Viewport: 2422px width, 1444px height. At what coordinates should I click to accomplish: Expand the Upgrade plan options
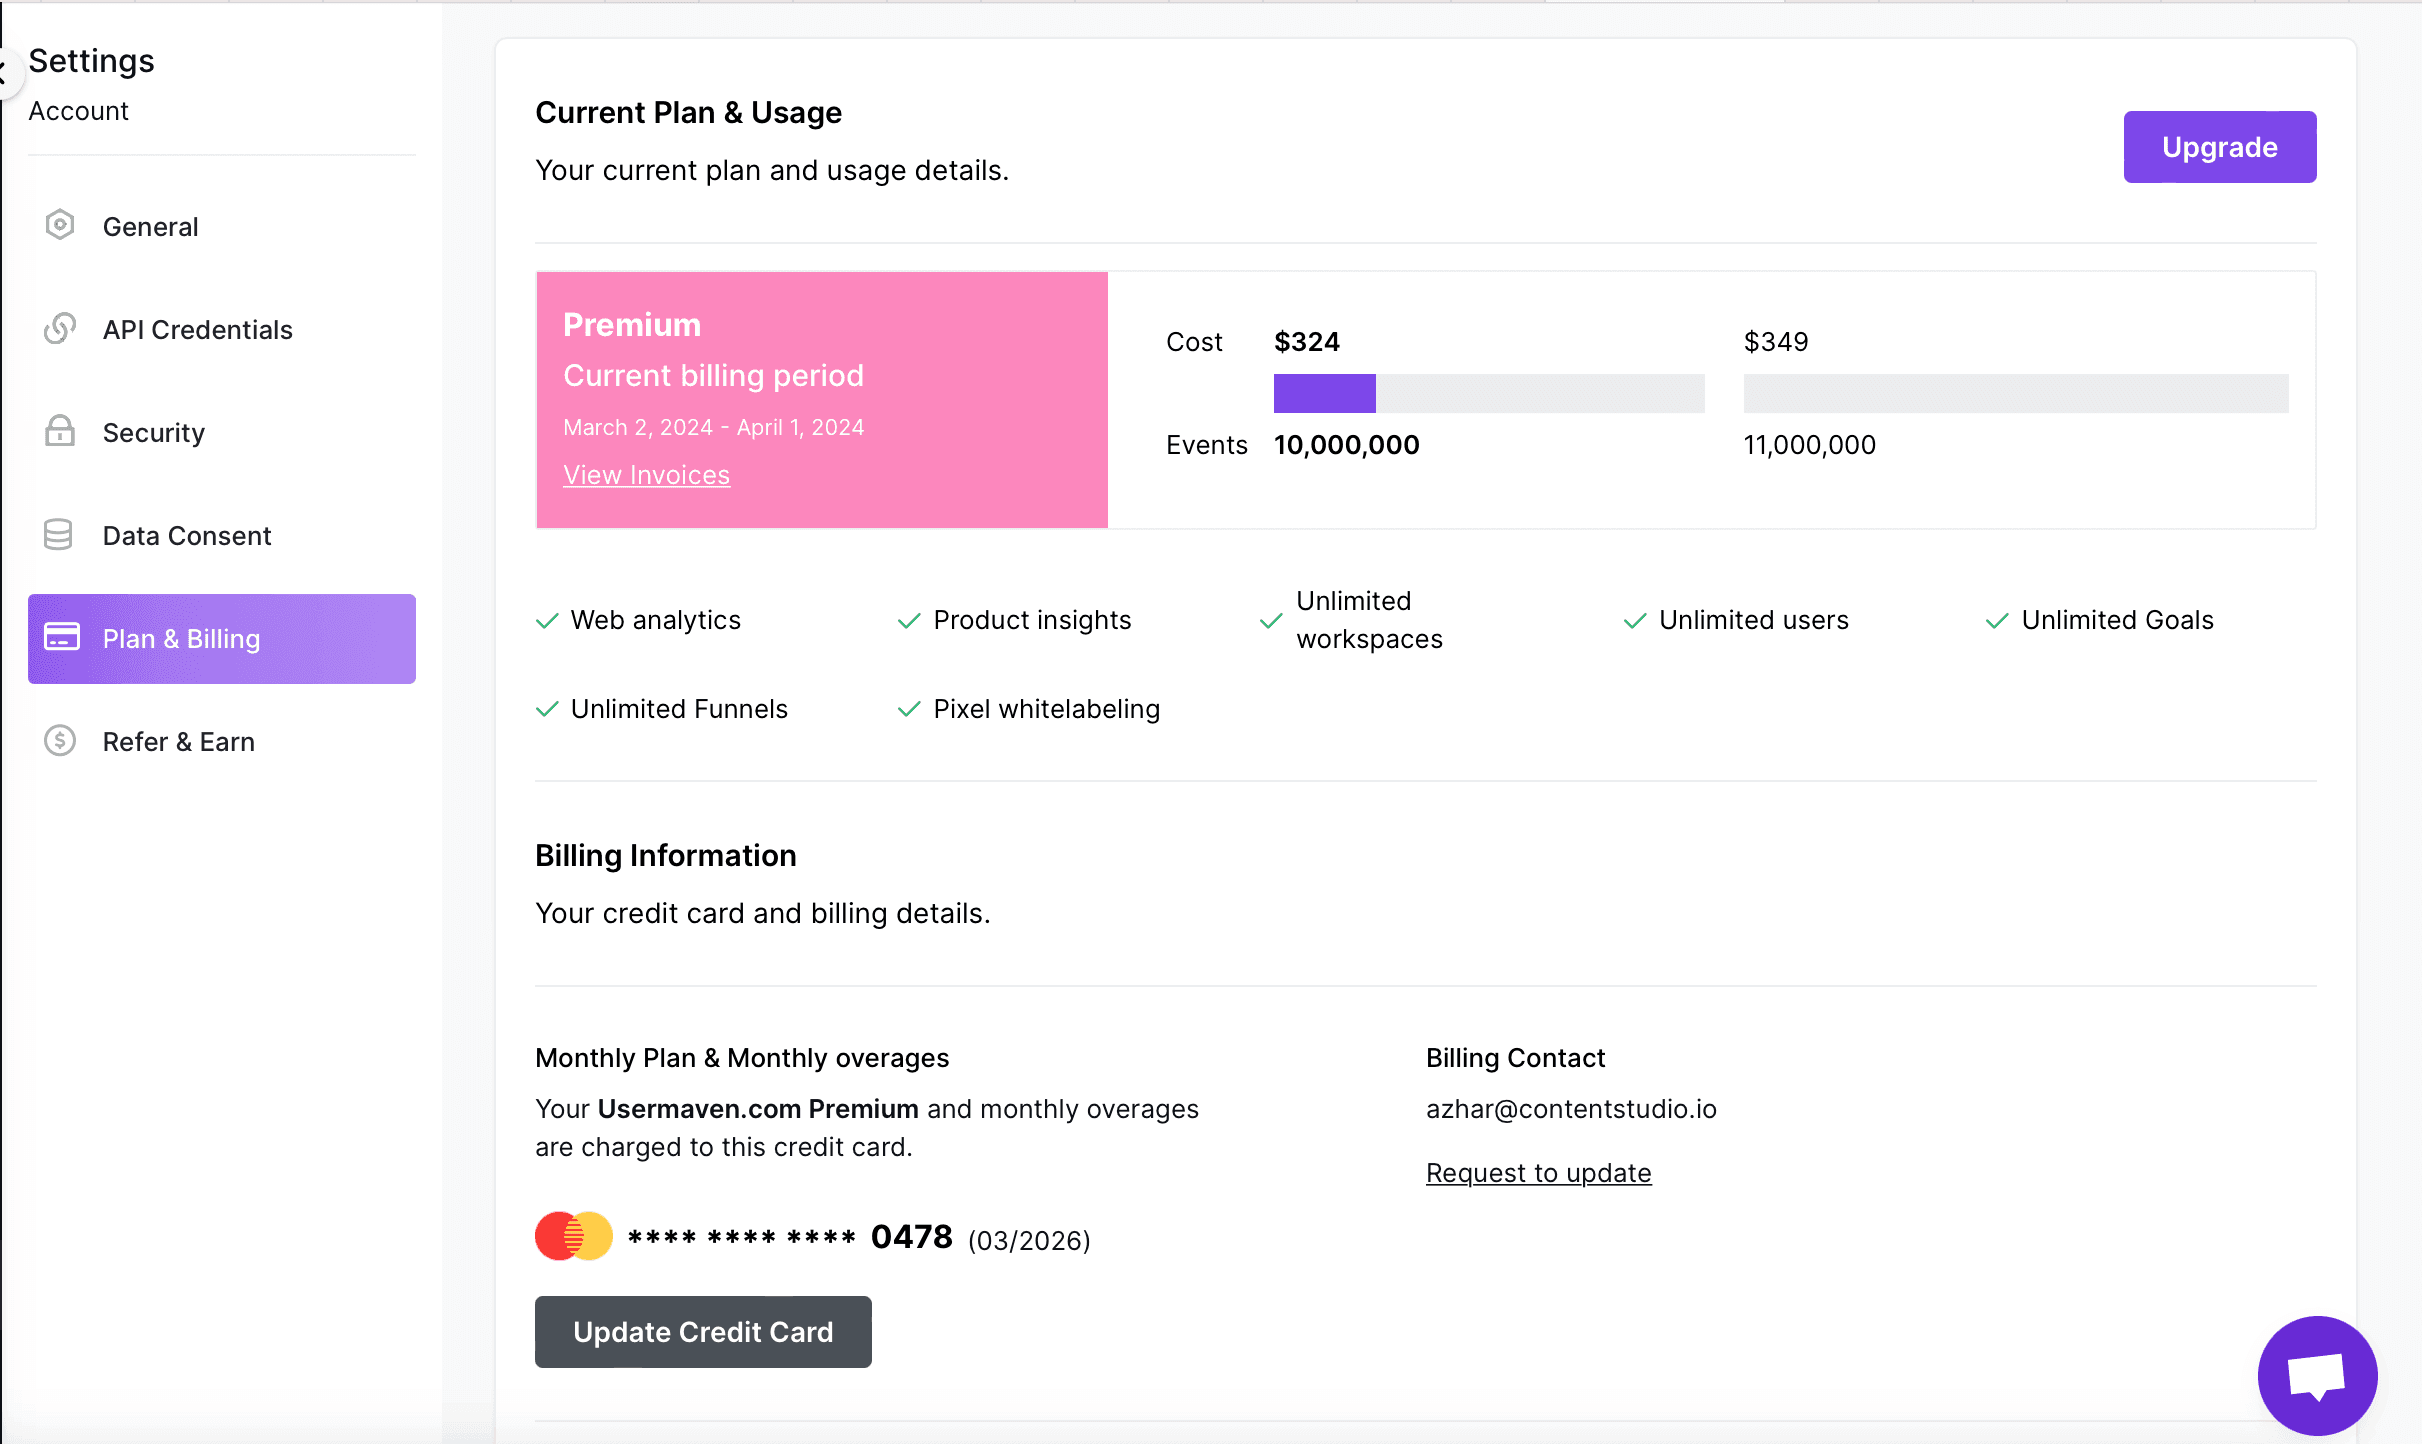(2219, 146)
